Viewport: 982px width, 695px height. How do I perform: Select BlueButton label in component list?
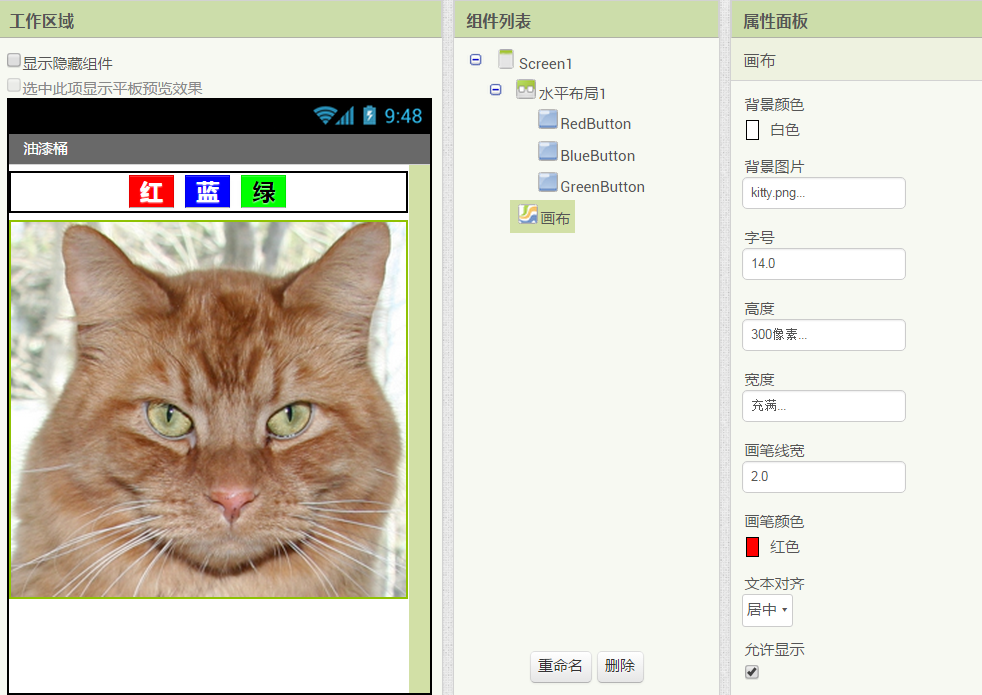point(597,156)
